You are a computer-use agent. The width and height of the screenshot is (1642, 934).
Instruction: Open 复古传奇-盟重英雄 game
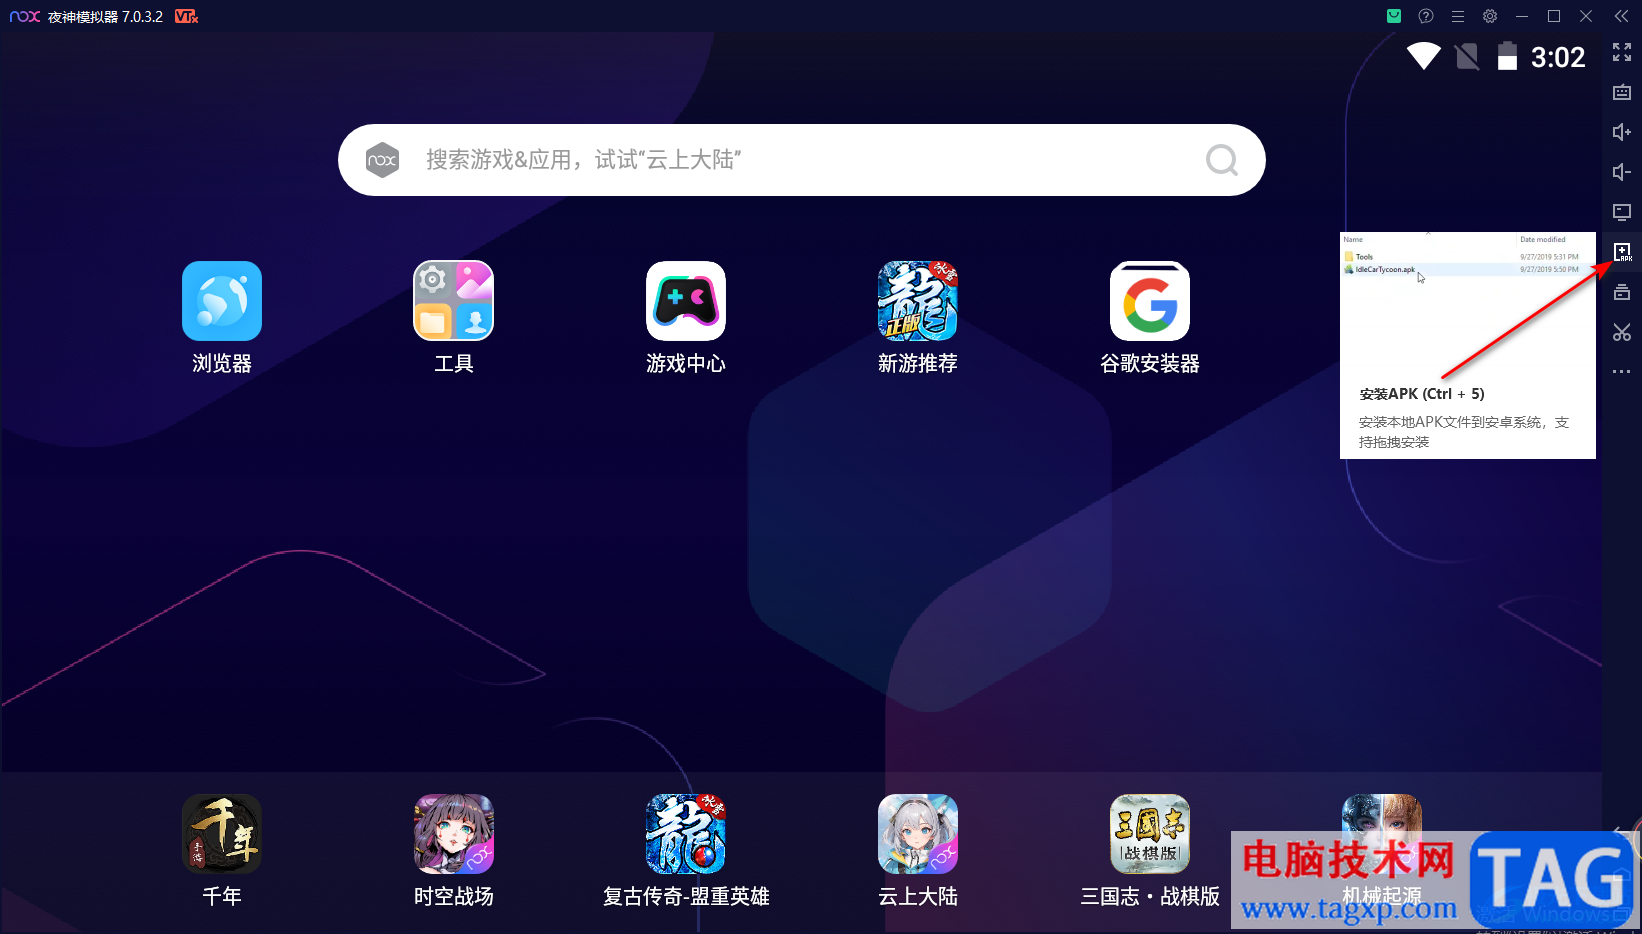pyautogui.click(x=686, y=834)
